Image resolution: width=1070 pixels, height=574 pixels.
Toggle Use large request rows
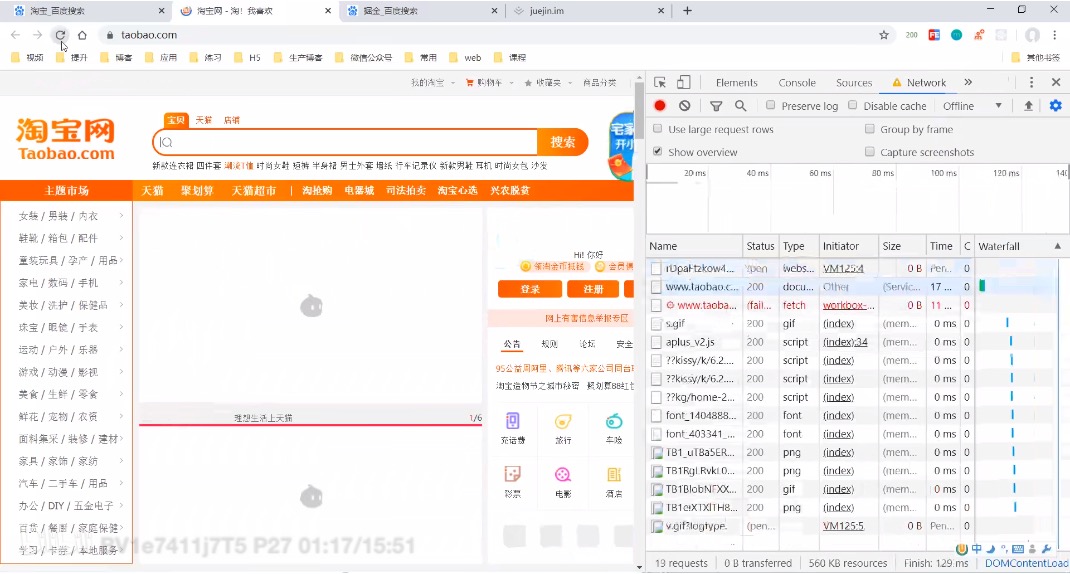(x=657, y=128)
